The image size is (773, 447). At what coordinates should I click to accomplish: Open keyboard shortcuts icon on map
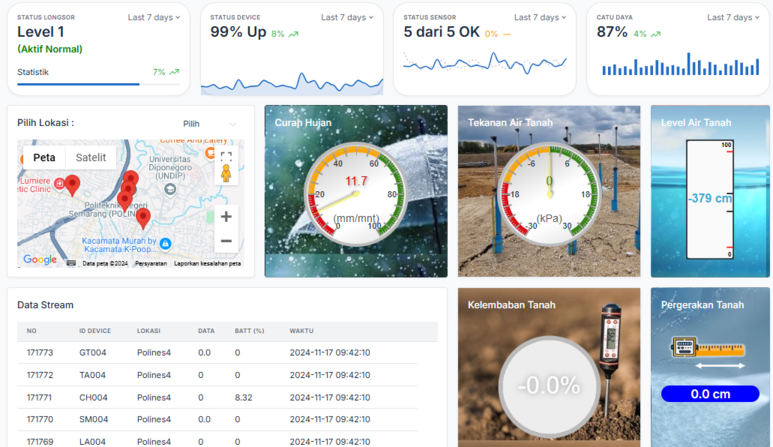tap(71, 263)
